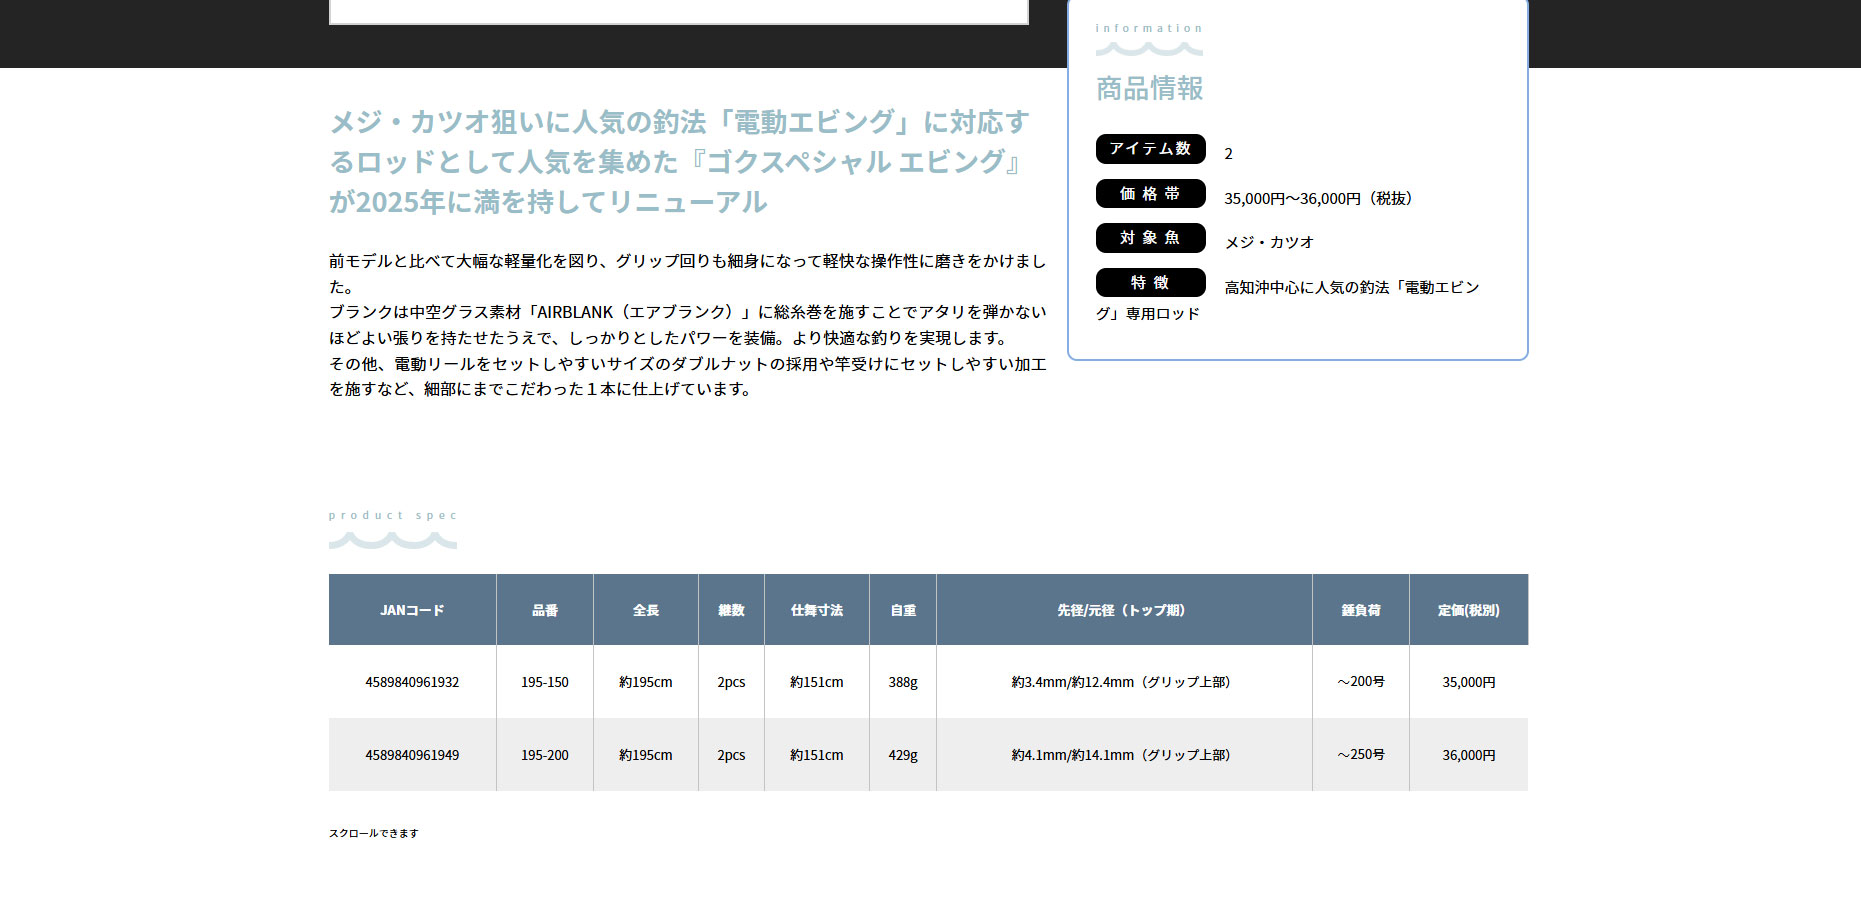Click the item count value '2'
Screen dimensions: 1861x901
(x=1229, y=154)
